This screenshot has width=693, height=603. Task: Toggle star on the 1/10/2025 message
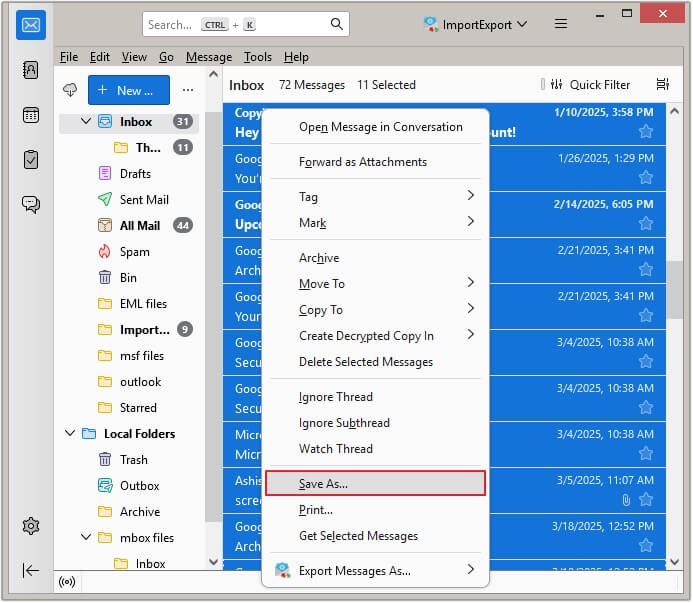click(645, 131)
